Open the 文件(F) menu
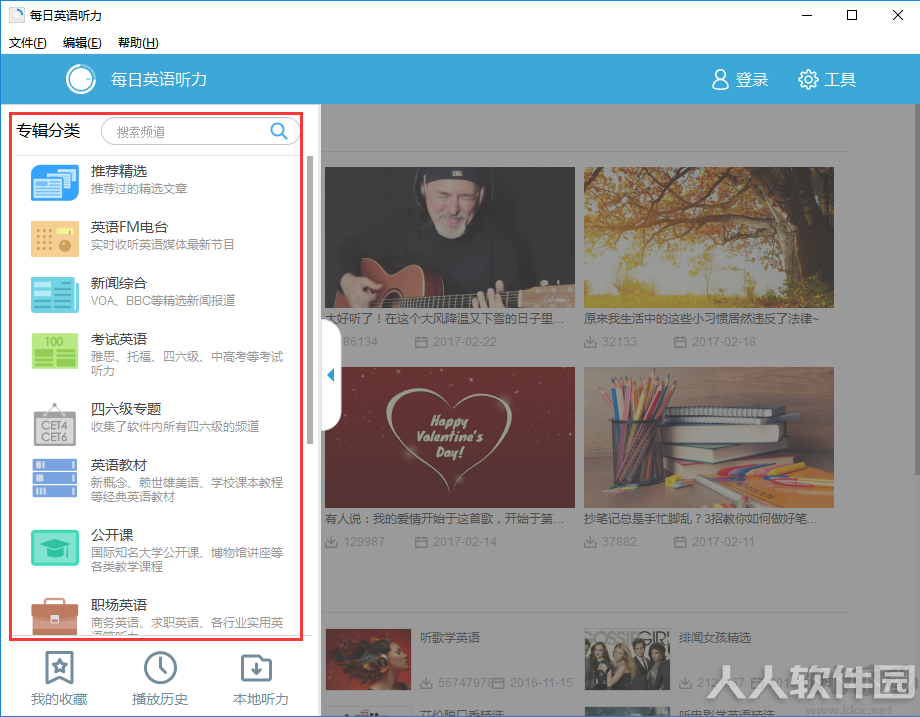The image size is (920, 717). [28, 43]
